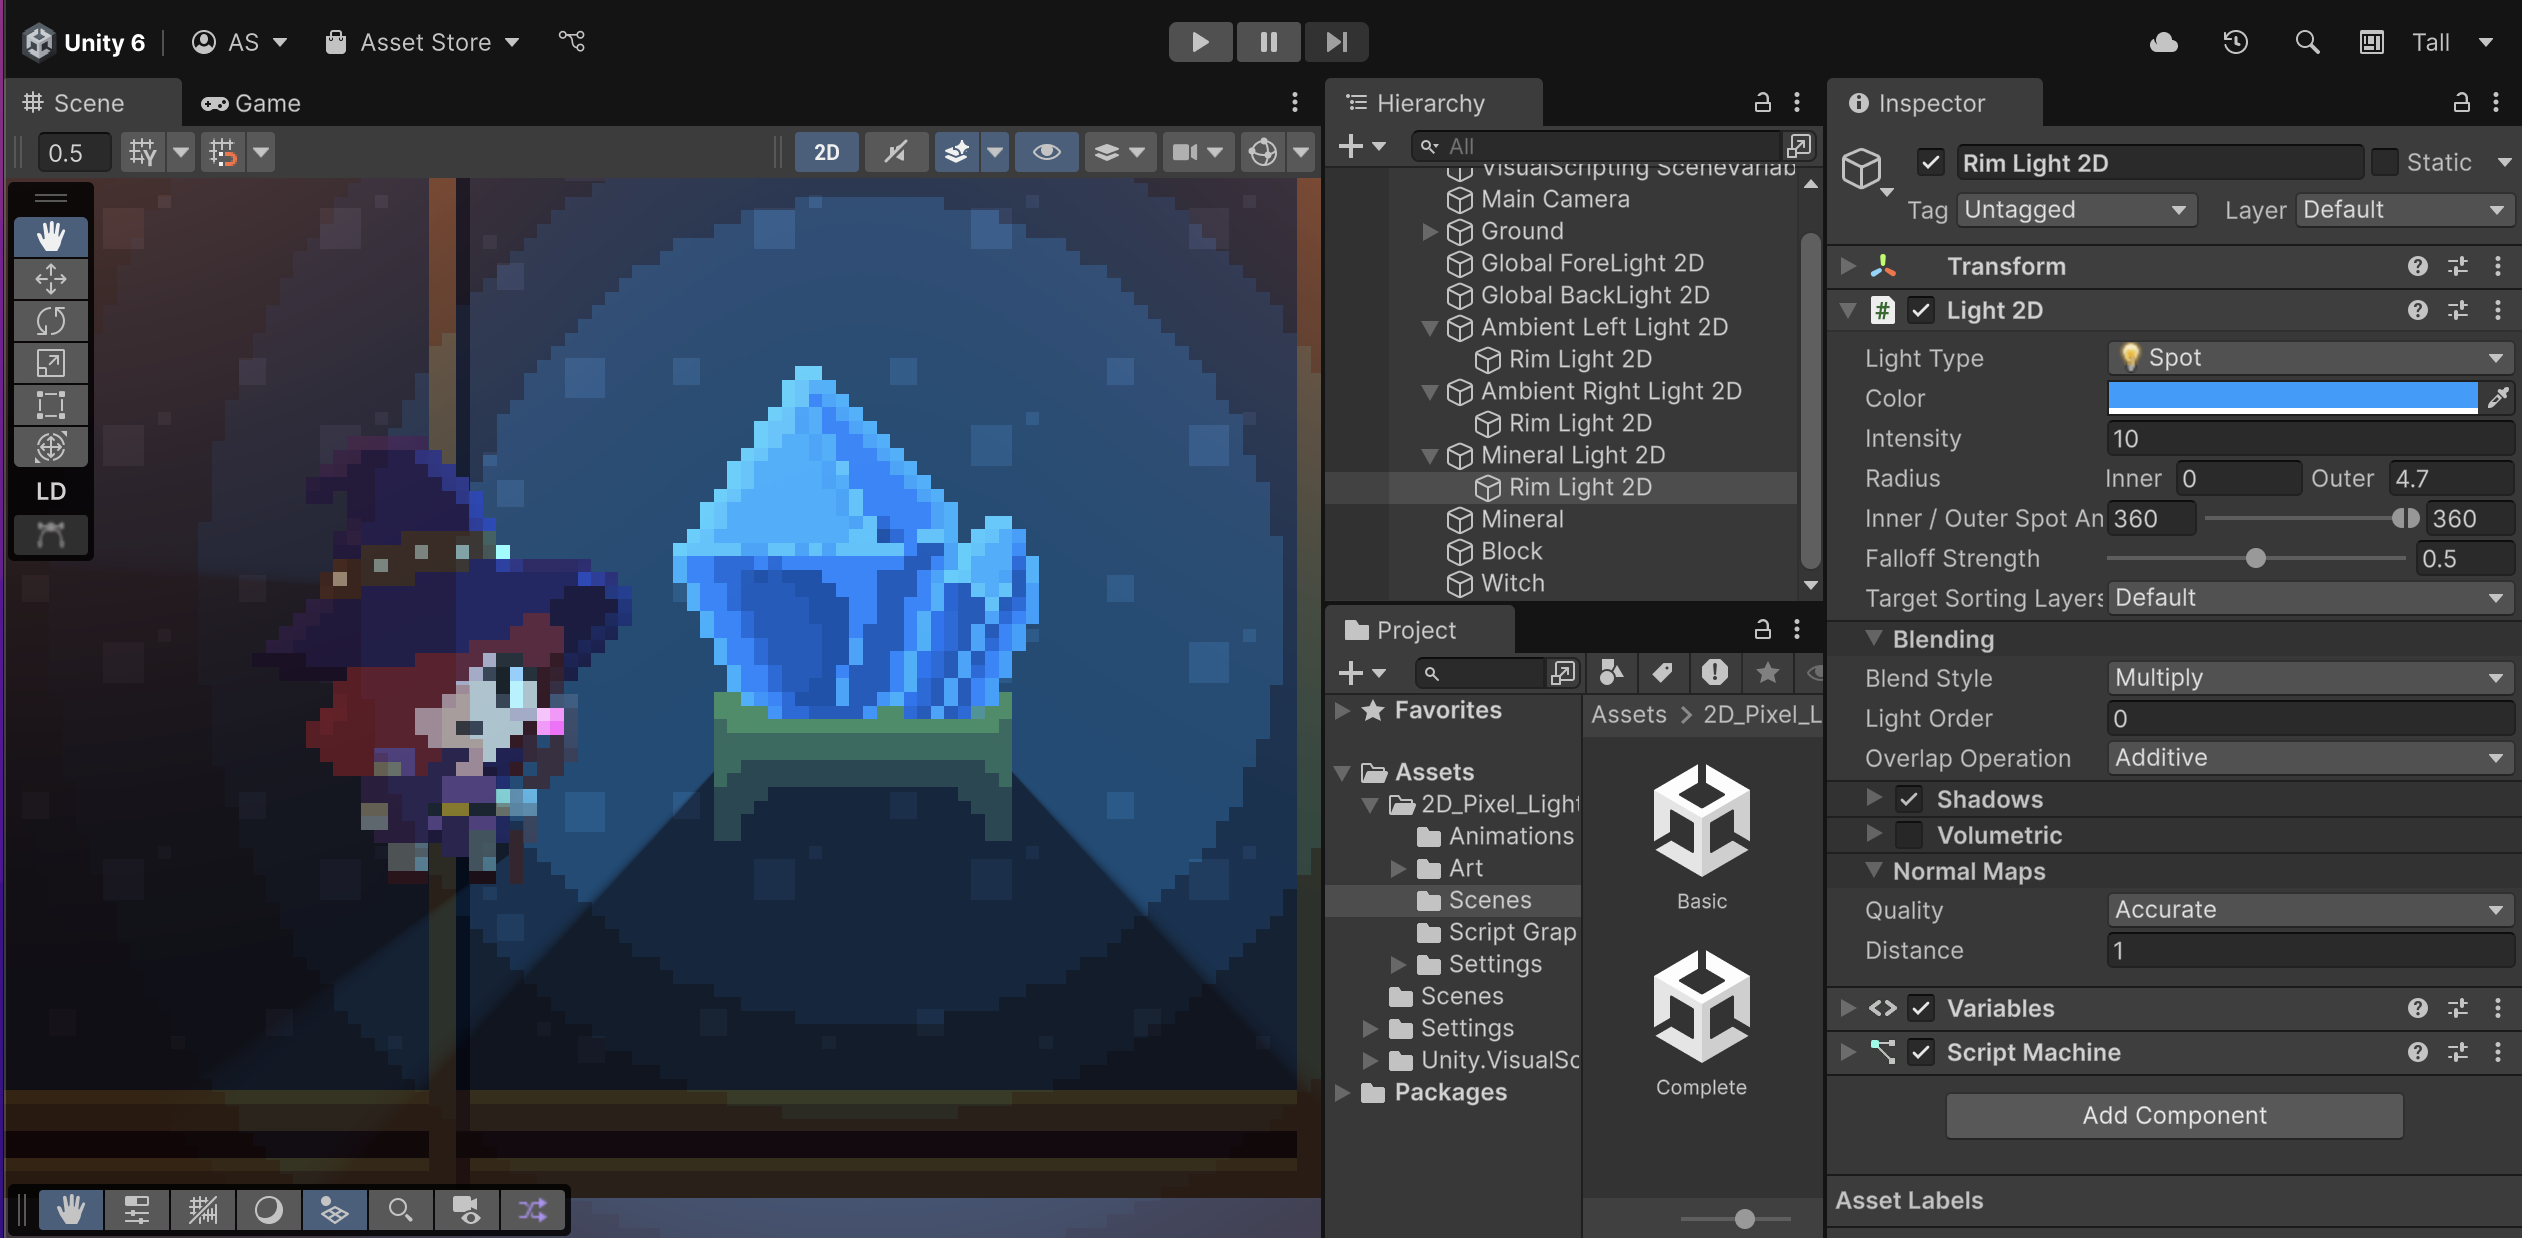Screen dimensions: 2522x1238
Task: Open the Blend Style dropdown
Action: click(2310, 678)
